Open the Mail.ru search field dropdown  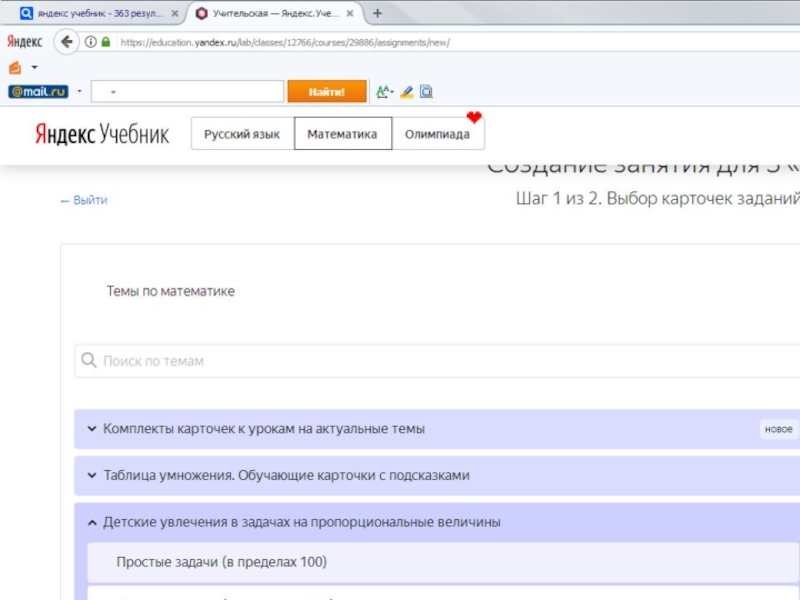pos(113,92)
